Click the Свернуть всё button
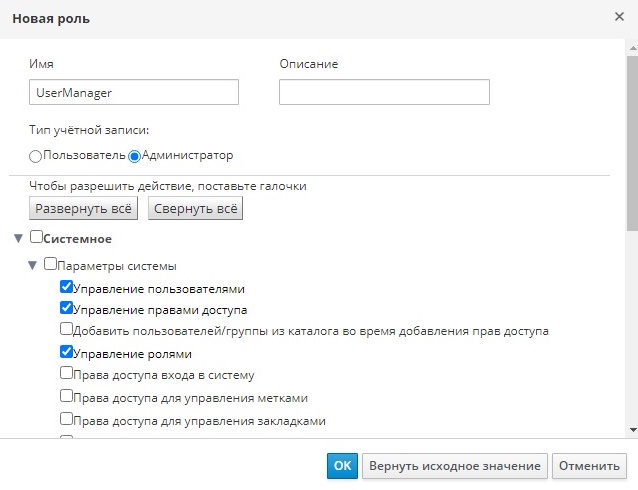 point(196,208)
